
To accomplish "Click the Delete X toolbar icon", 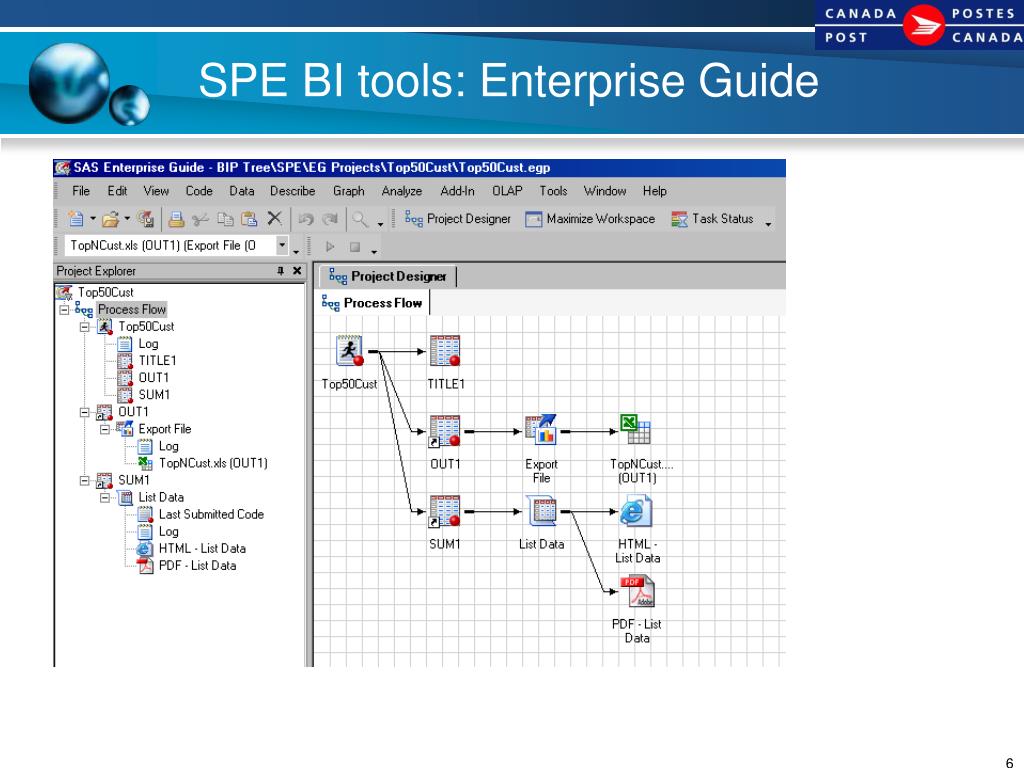I will pyautogui.click(x=275, y=218).
